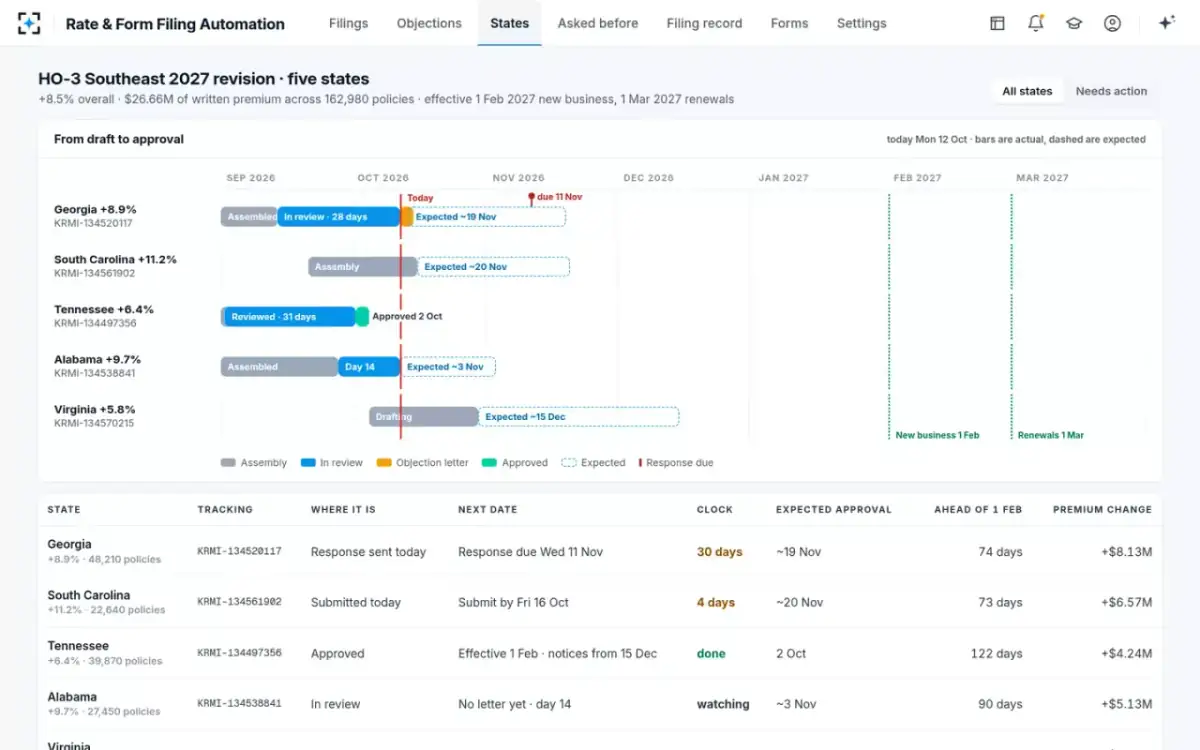Select Virginia +5.8% timeline row label

(95, 410)
